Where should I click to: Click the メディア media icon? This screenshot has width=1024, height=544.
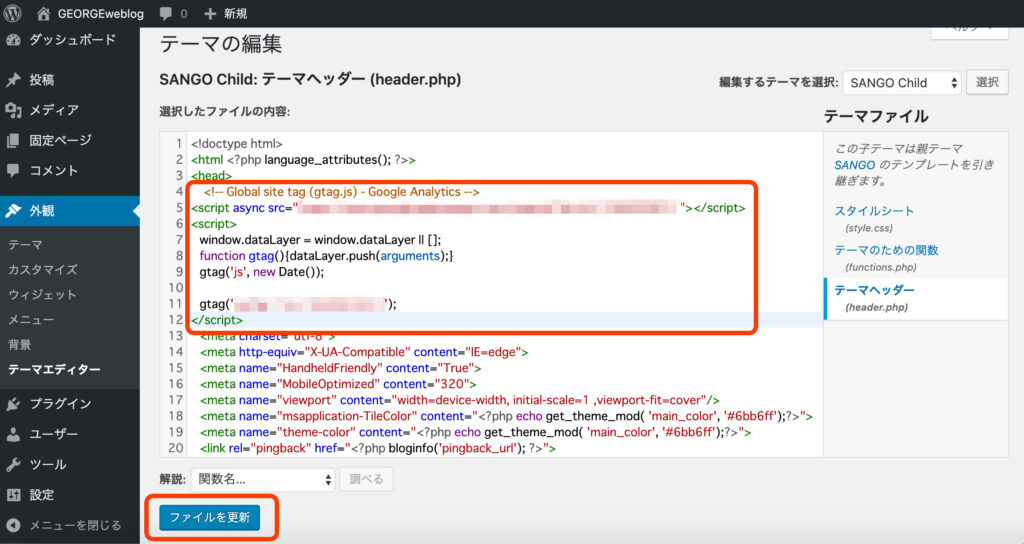click(x=13, y=110)
